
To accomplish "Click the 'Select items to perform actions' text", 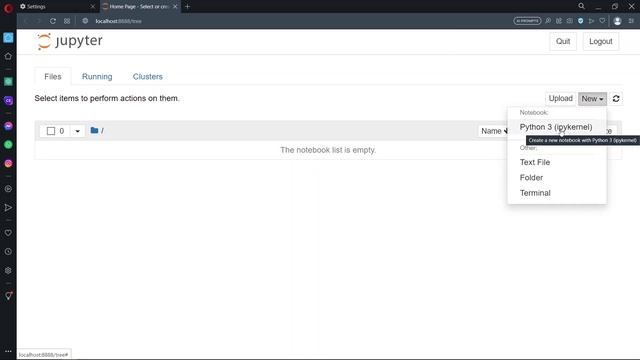I will [x=107, y=98].
